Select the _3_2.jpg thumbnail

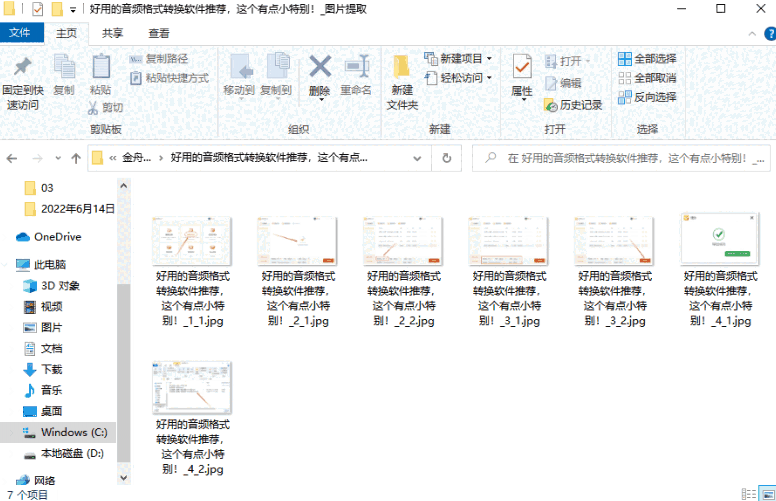pos(614,241)
